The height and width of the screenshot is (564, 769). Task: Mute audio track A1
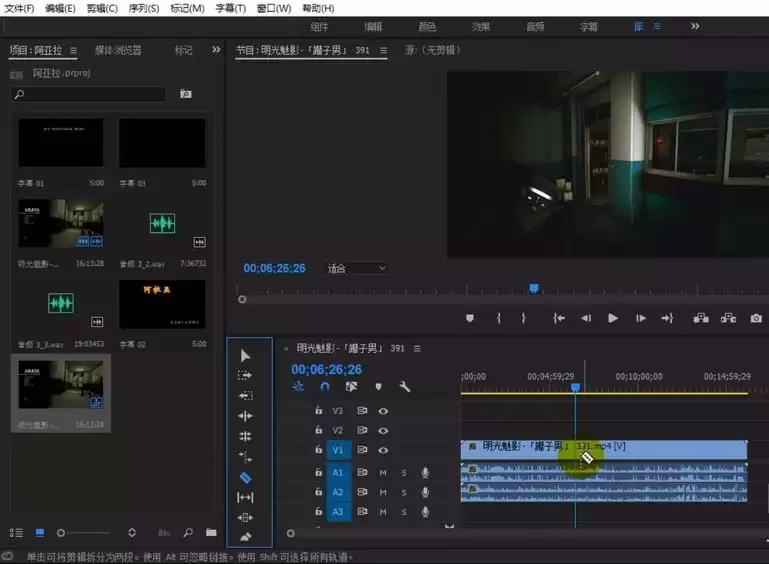pos(382,472)
